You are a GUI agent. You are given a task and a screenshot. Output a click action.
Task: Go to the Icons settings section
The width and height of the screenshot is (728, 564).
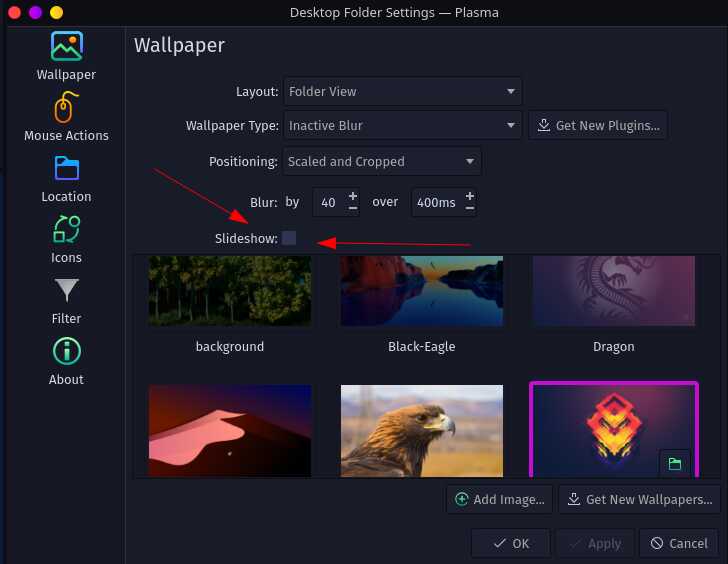coord(66,240)
